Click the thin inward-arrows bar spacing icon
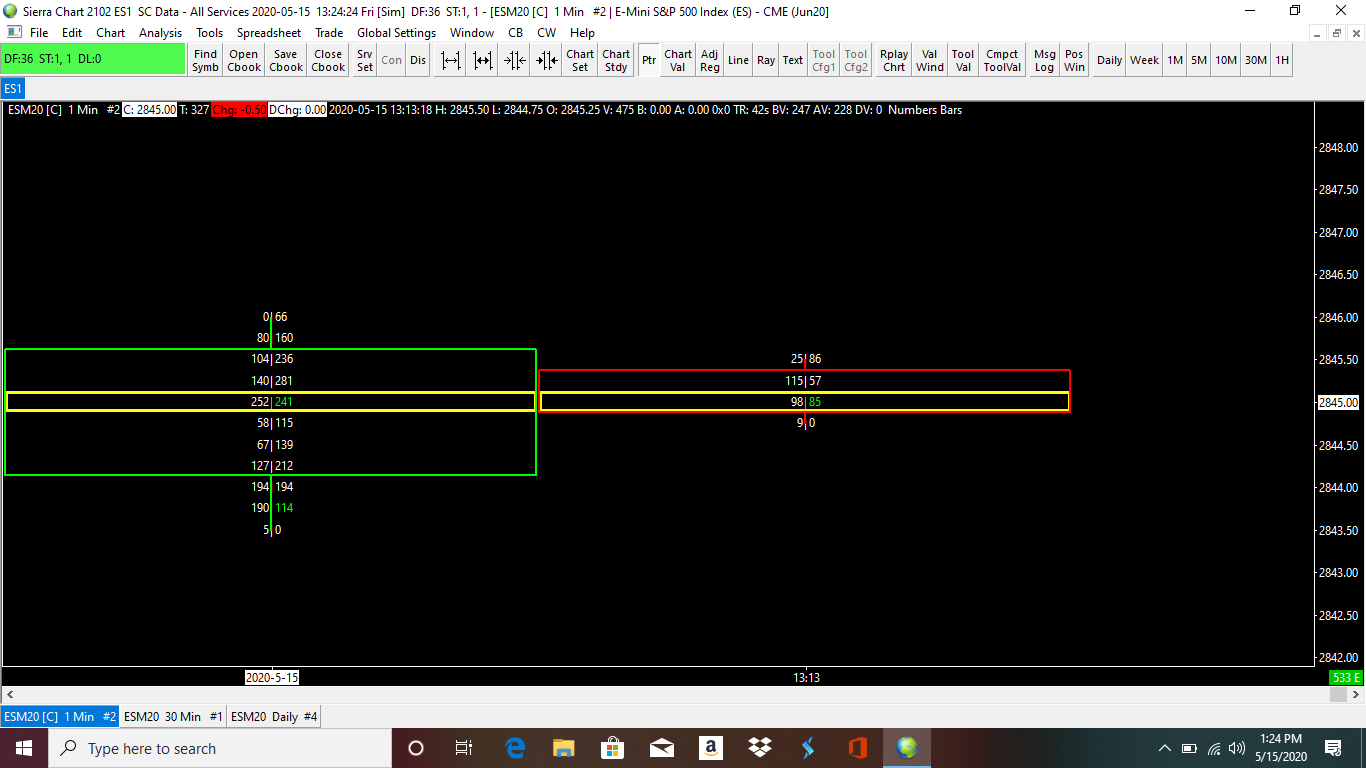This screenshot has width=1366, height=768. tap(515, 60)
